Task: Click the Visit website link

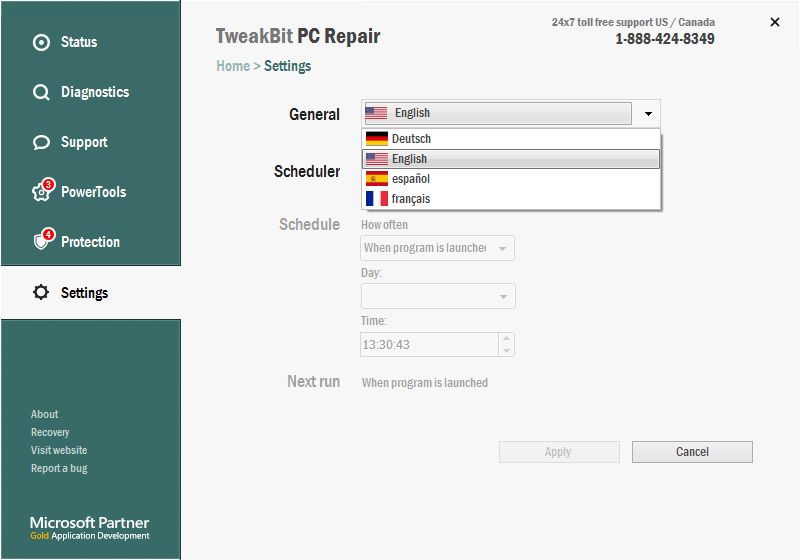Action: click(59, 450)
